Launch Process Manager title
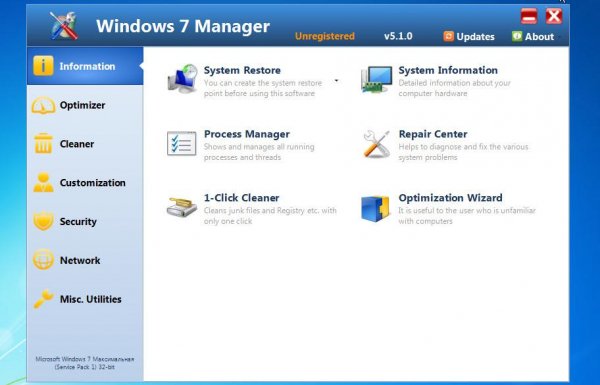This screenshot has width=600, height=385. coord(247,134)
